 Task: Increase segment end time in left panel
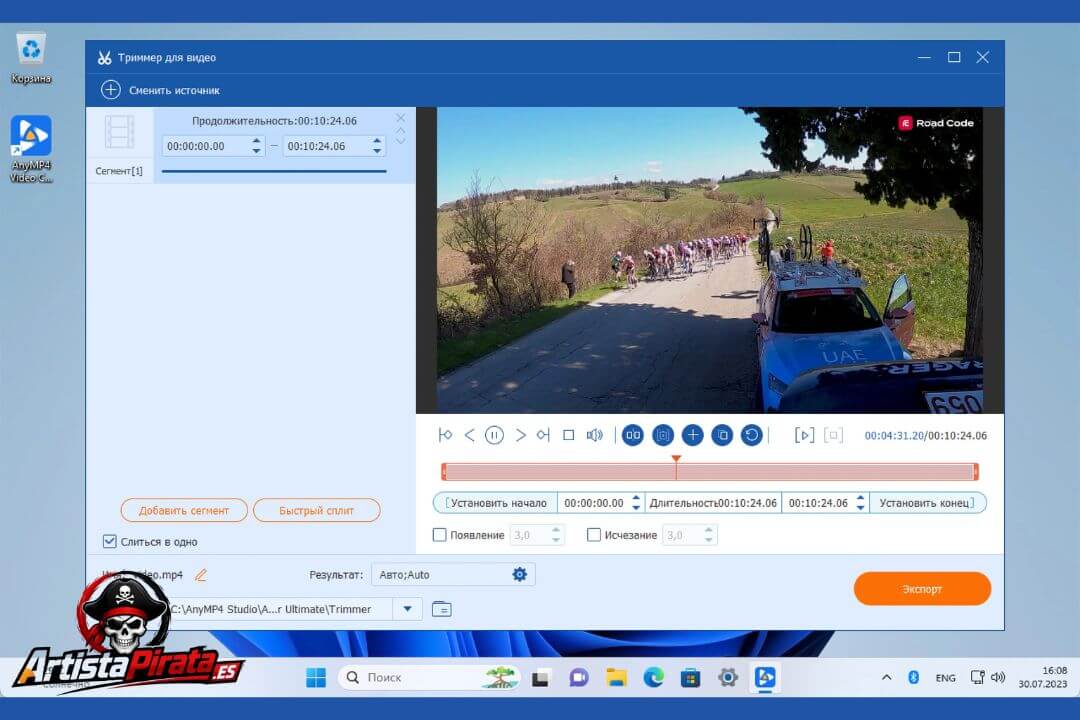coord(377,141)
